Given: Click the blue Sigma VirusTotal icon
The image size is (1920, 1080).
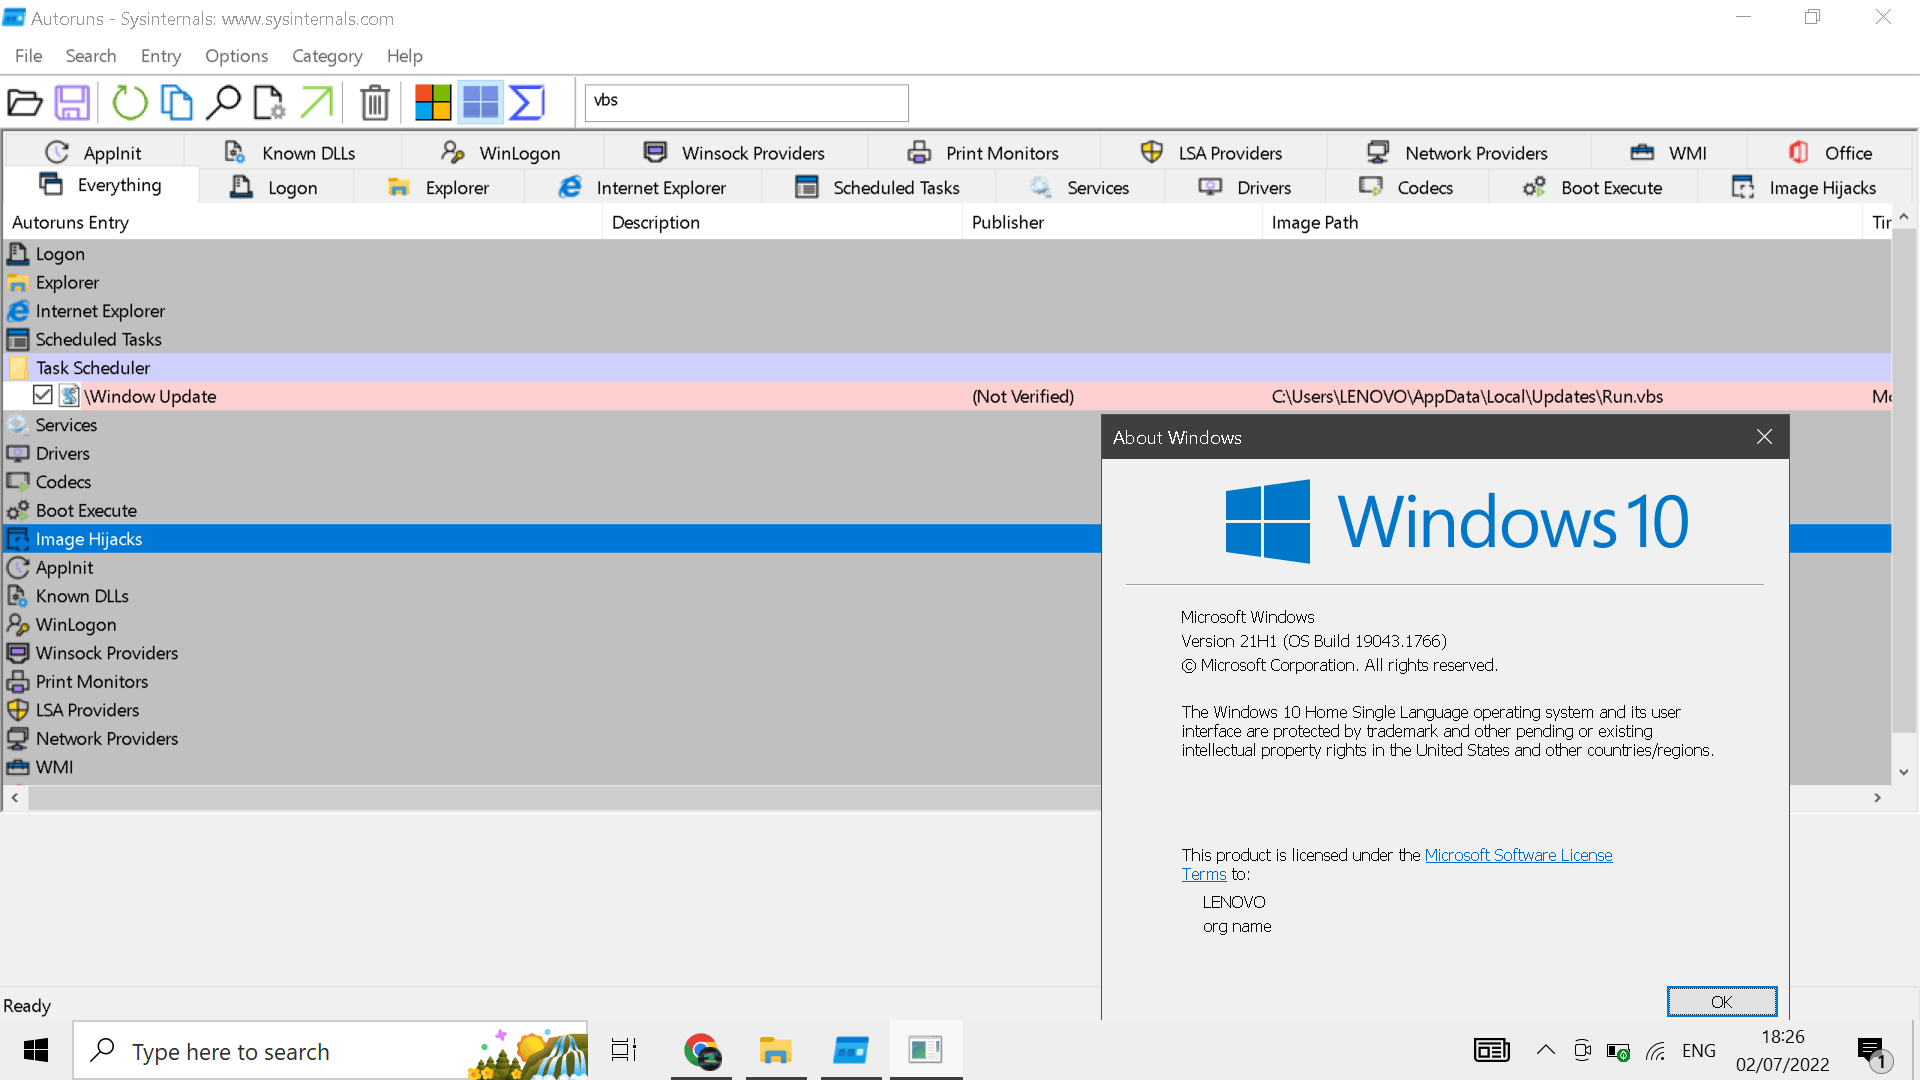Looking at the screenshot, I should coord(527,102).
